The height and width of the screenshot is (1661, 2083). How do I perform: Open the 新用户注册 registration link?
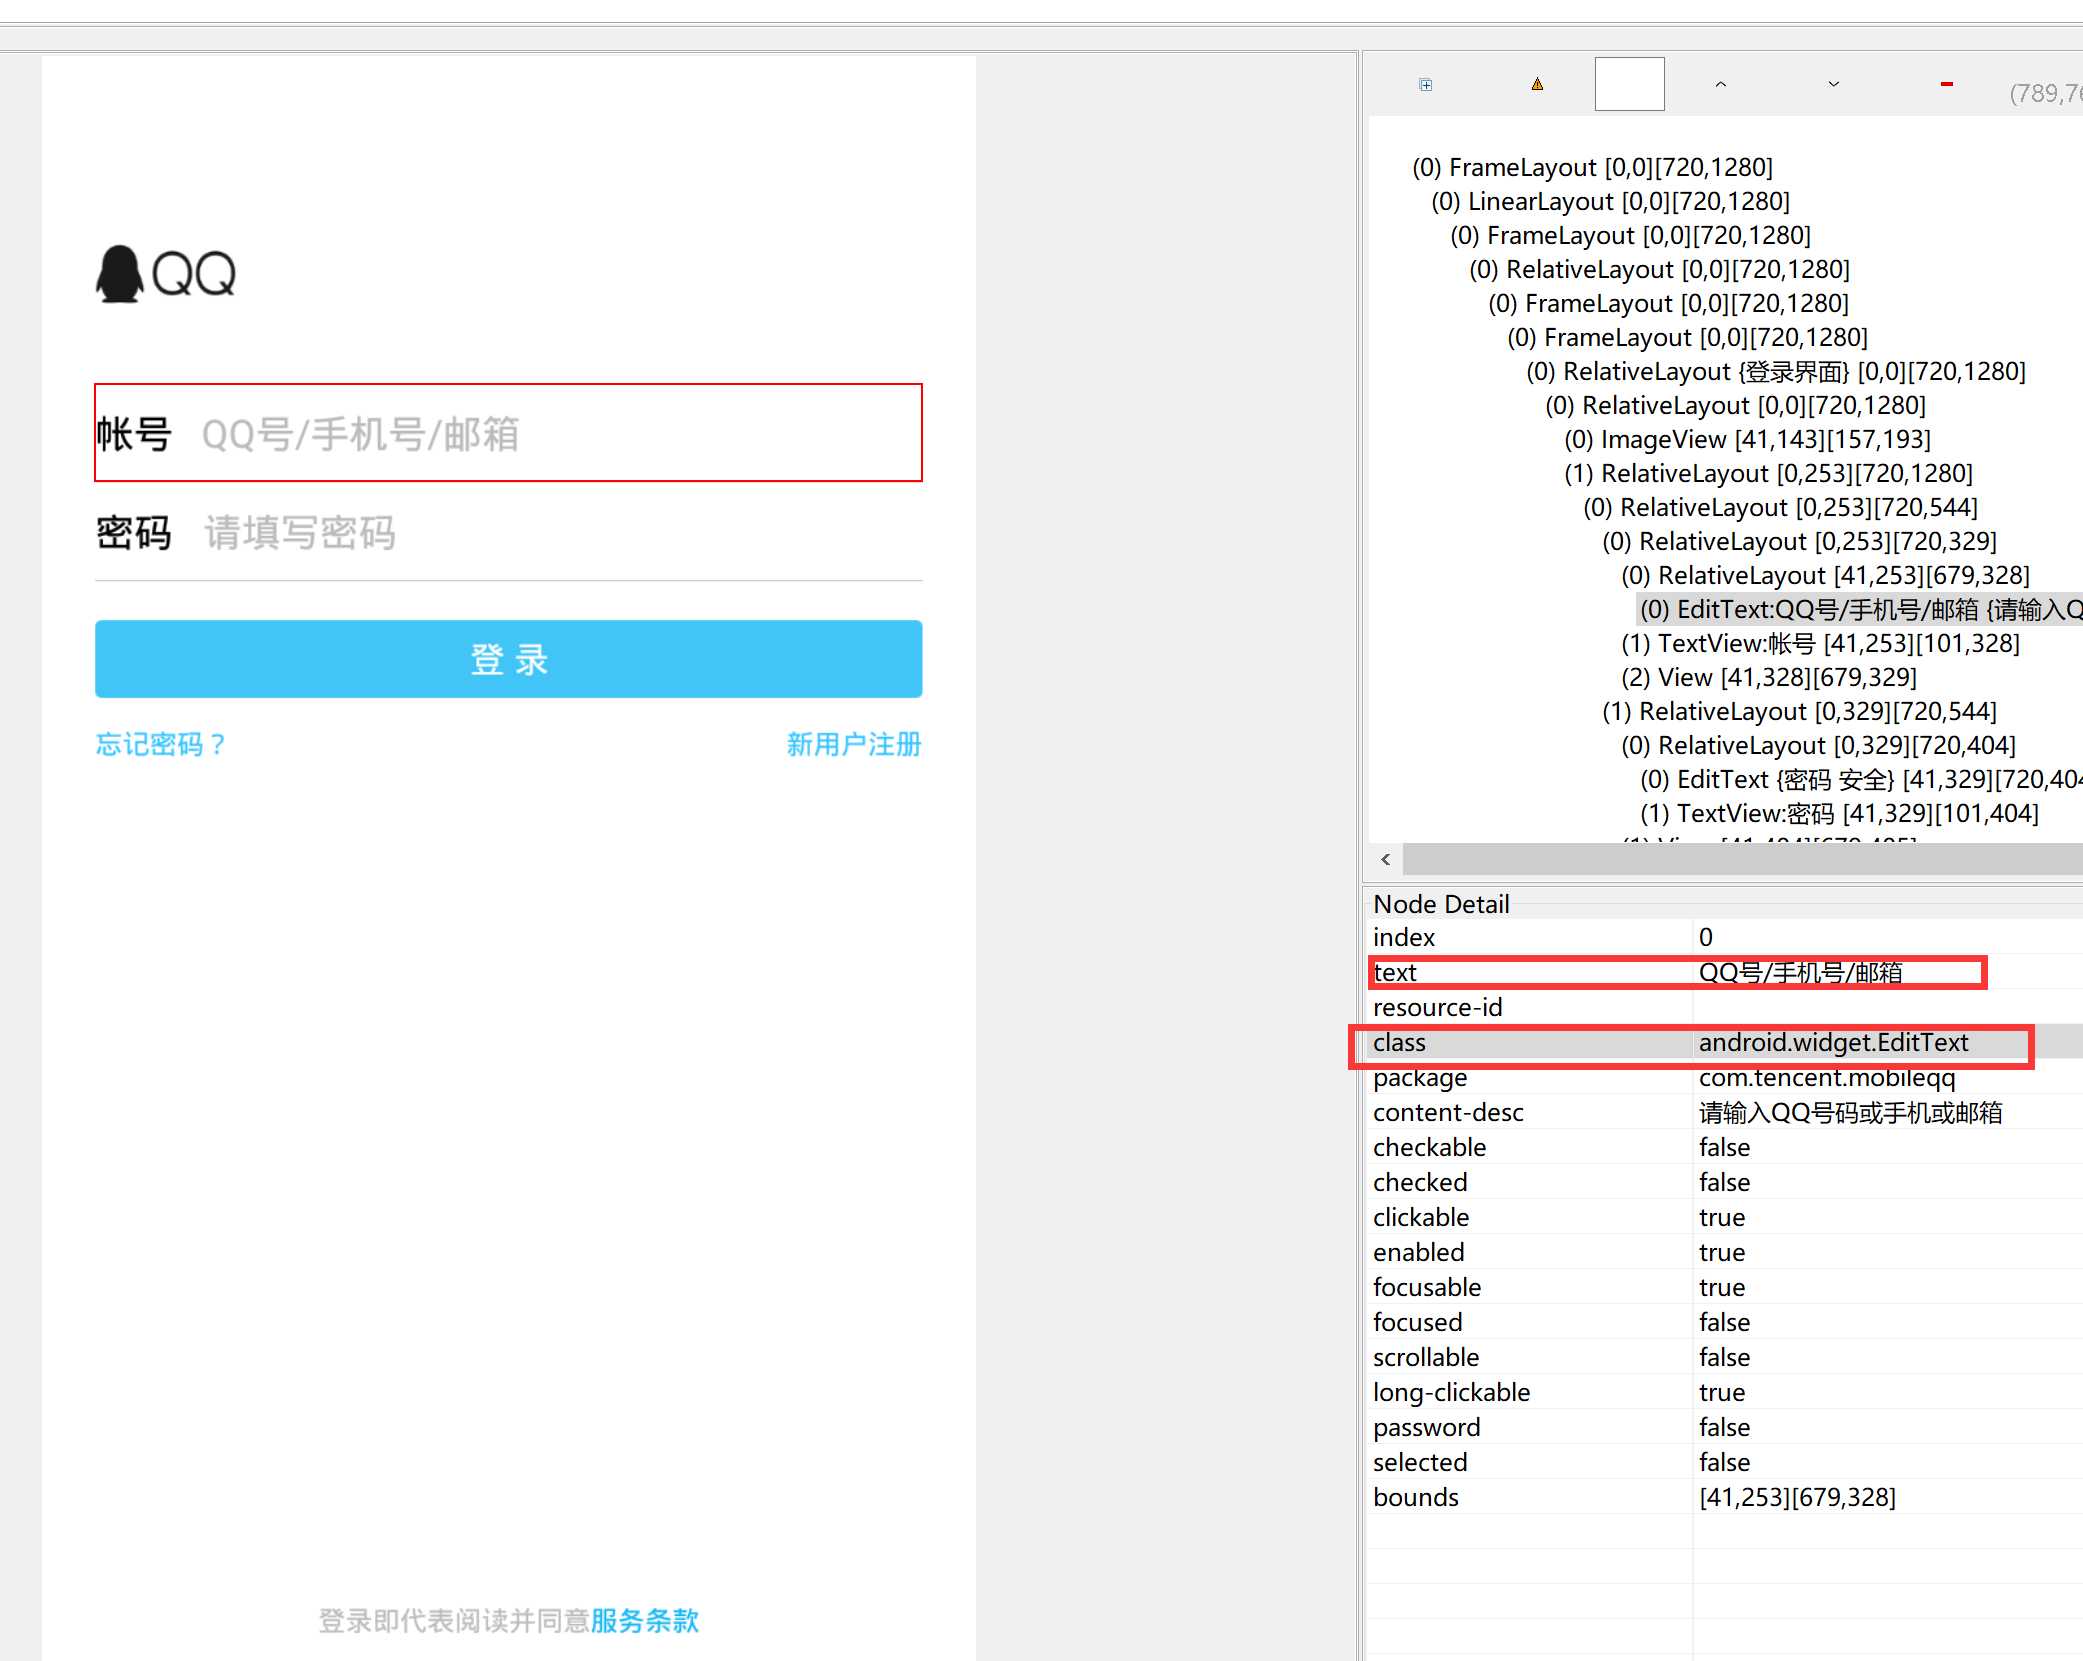854,744
